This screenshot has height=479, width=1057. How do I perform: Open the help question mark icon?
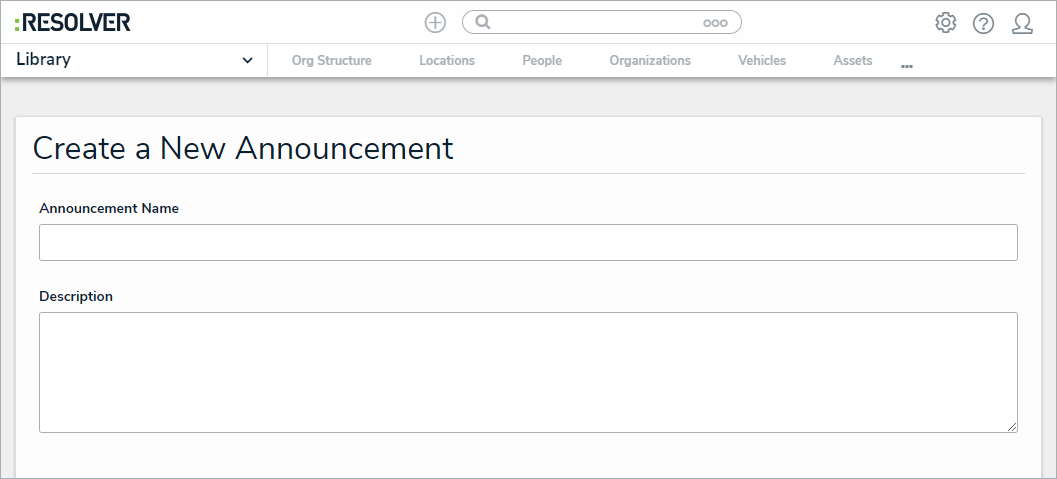coord(983,23)
